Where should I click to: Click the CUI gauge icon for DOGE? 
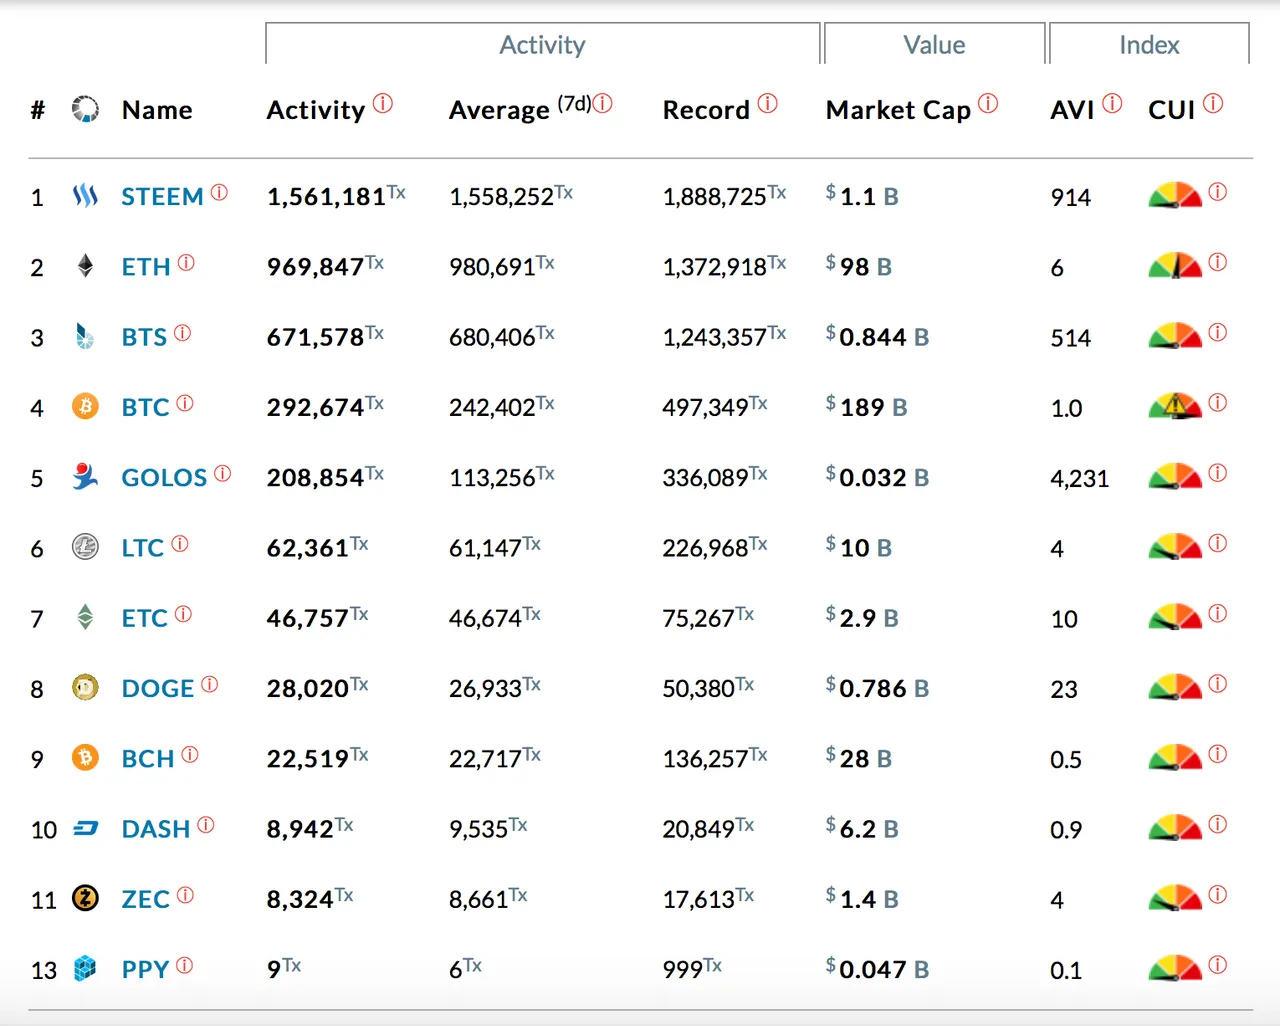pos(1175,686)
